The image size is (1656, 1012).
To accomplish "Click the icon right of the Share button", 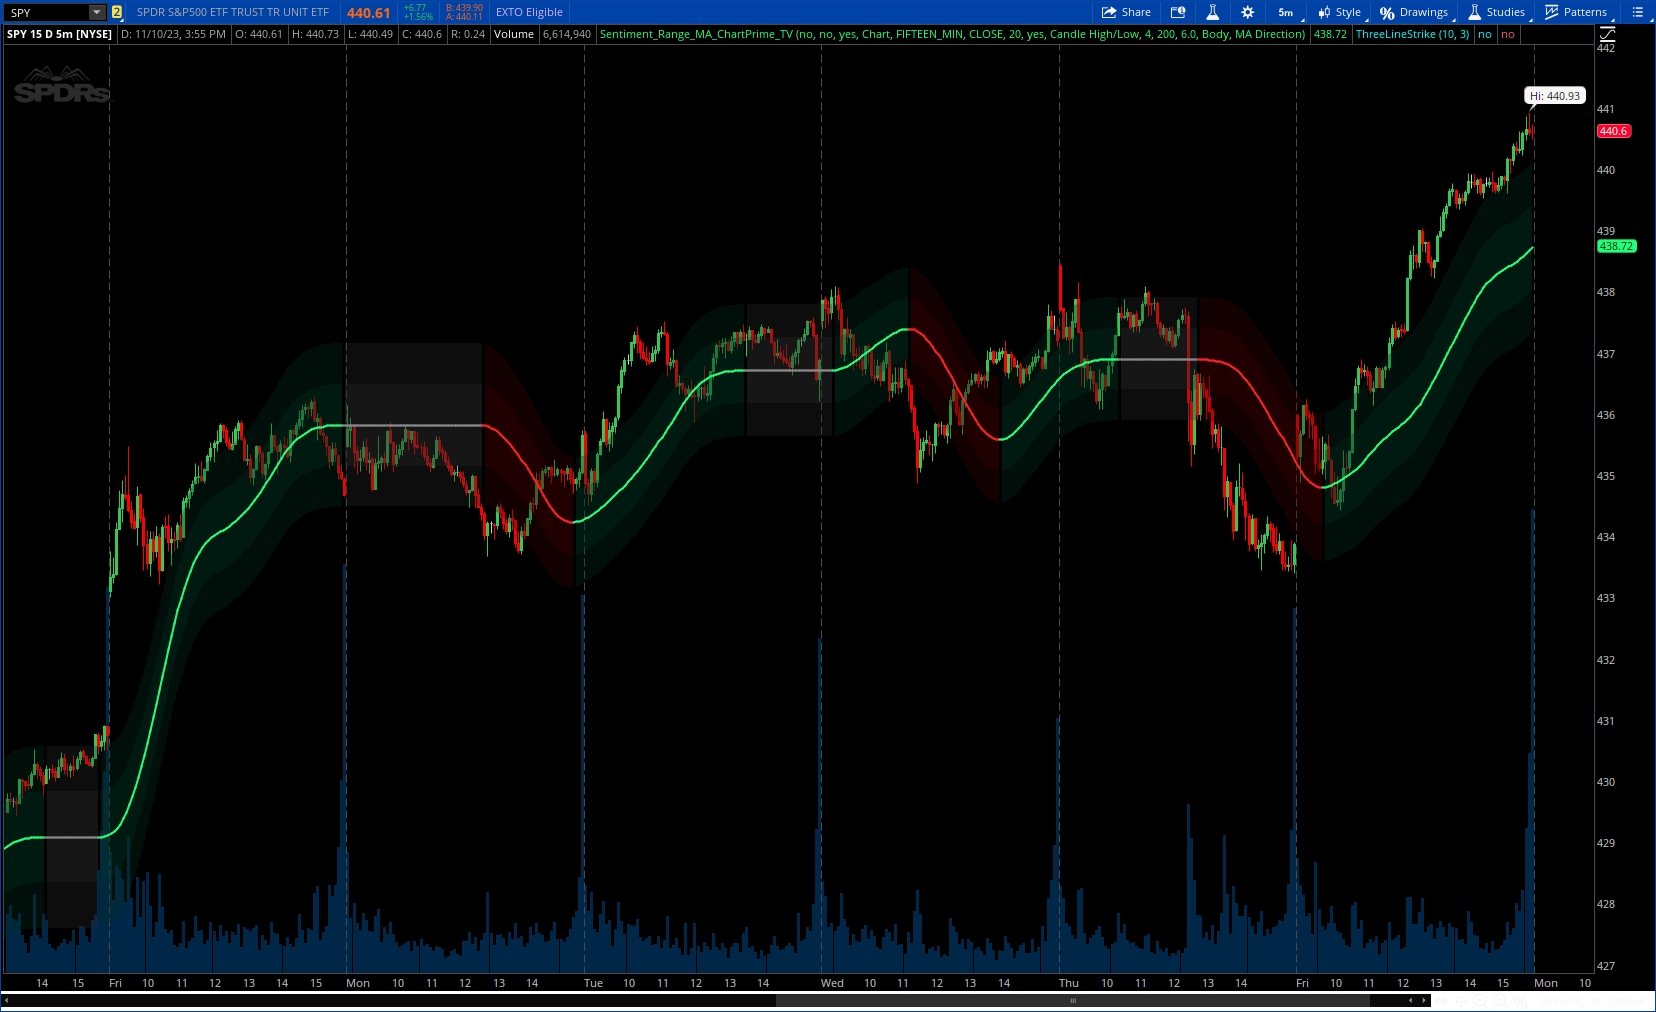I will pos(1178,12).
